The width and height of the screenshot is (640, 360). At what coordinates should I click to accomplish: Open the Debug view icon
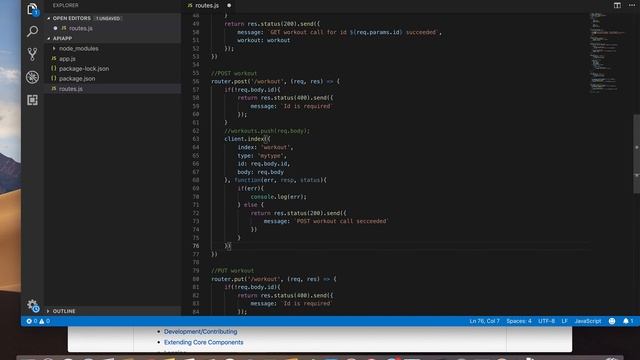(x=32, y=77)
